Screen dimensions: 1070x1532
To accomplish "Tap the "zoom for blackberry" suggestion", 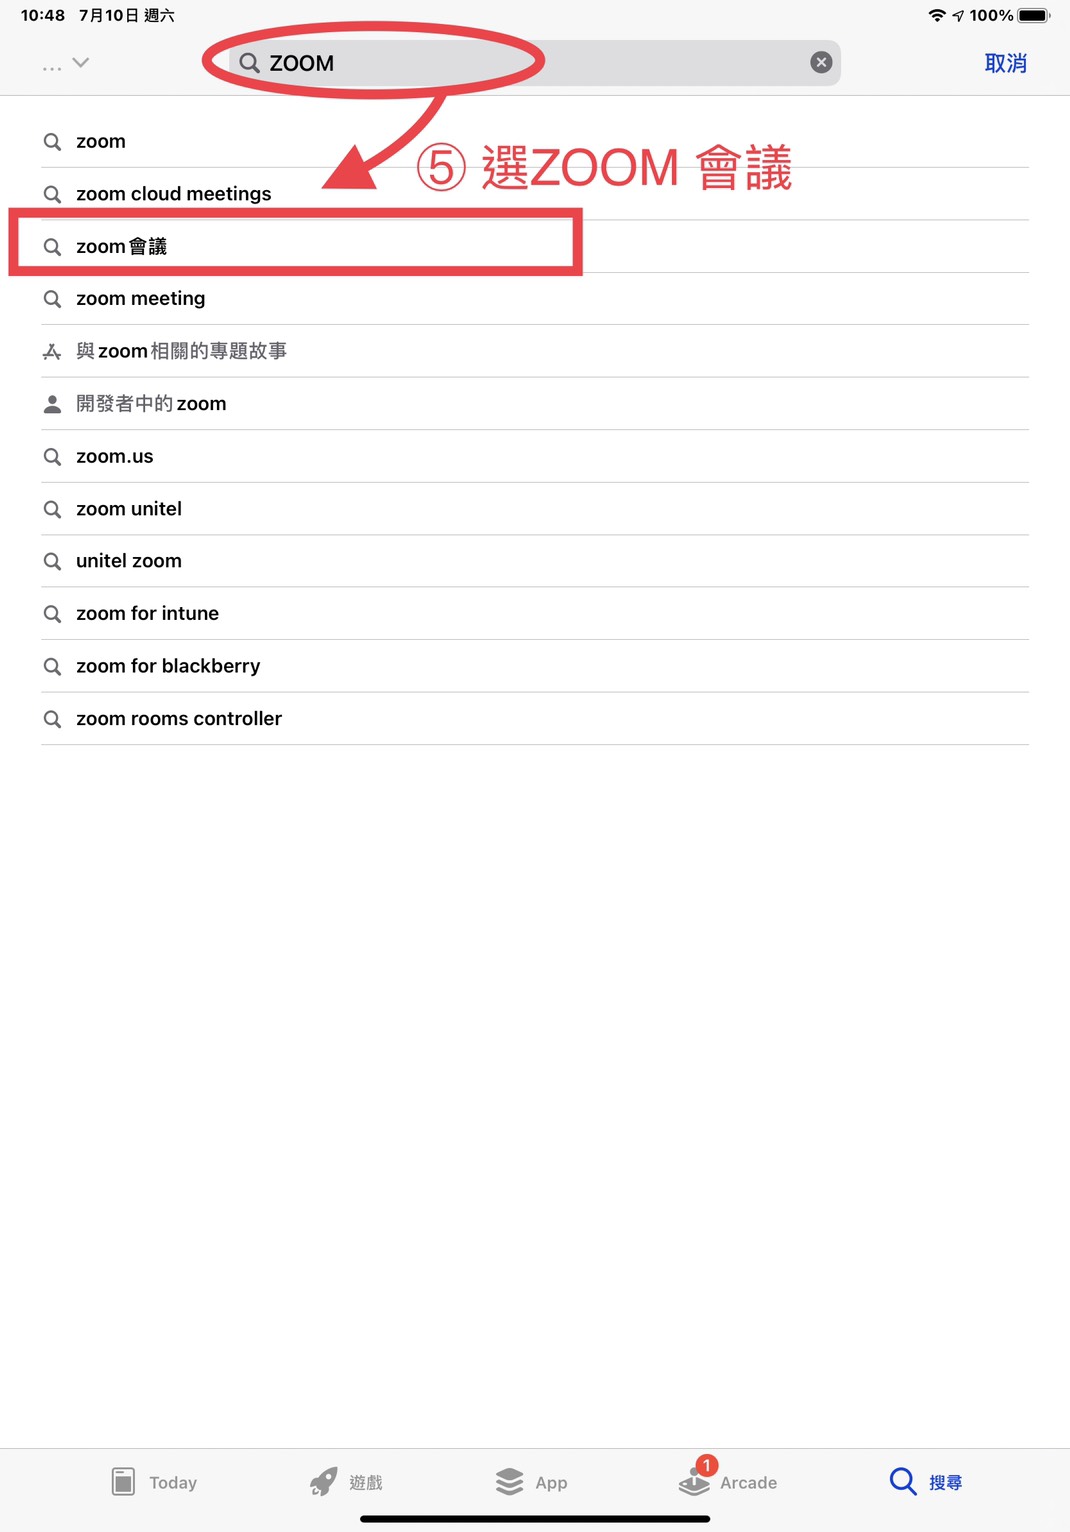I will tap(168, 666).
